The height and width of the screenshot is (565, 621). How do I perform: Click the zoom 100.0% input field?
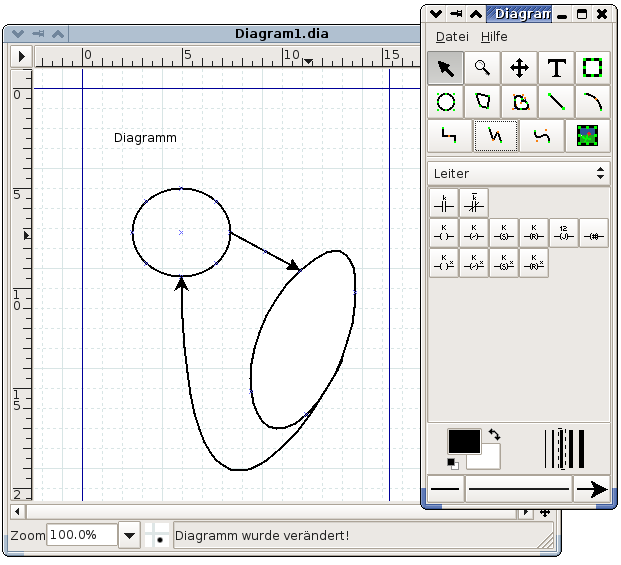pos(82,535)
